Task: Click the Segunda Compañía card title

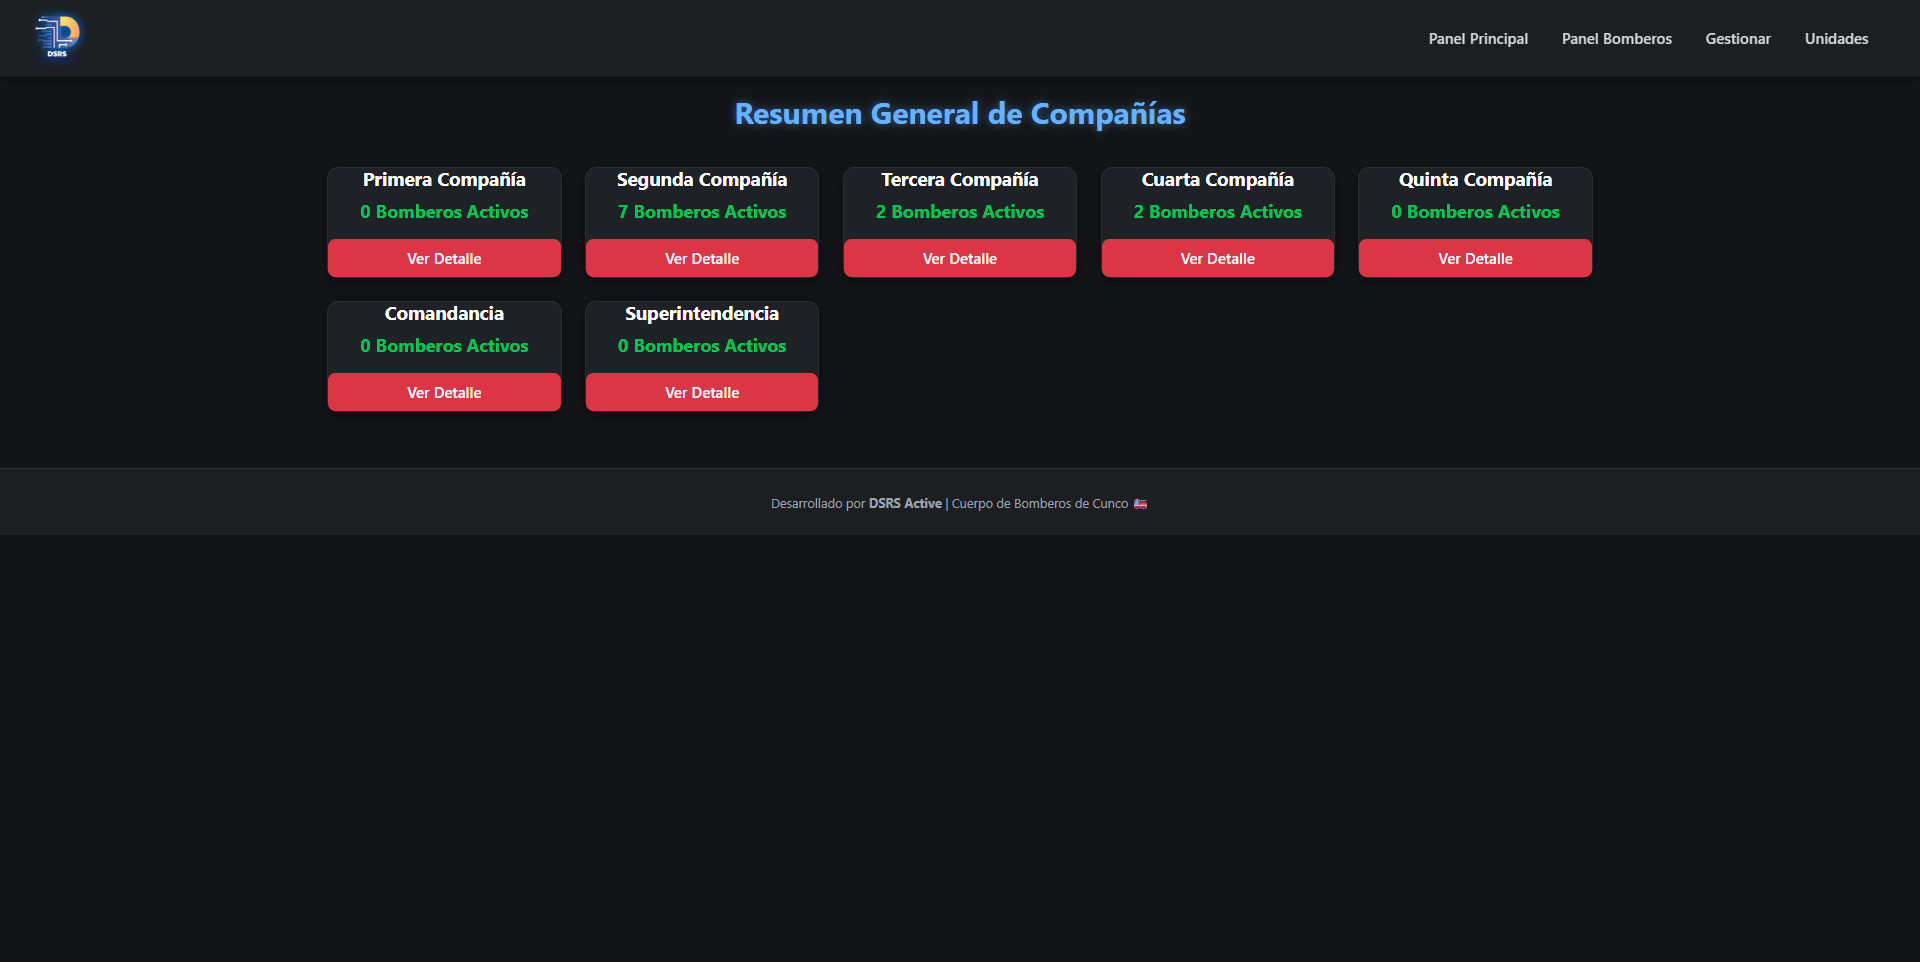Action: 701,180
